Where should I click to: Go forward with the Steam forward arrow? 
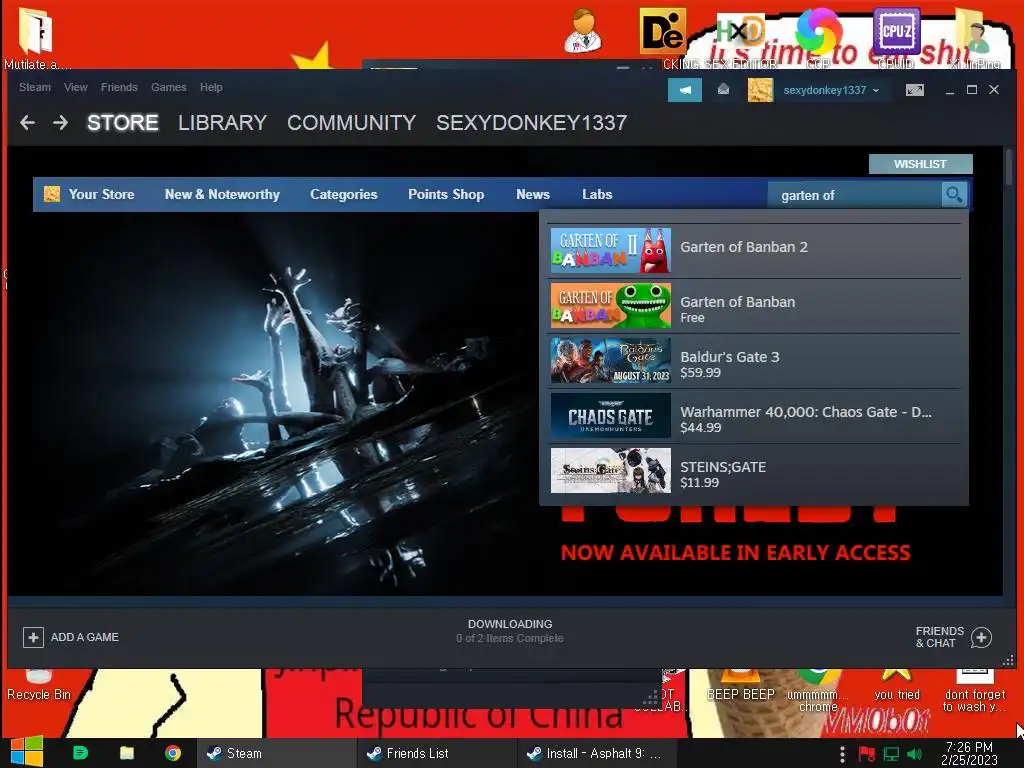point(61,122)
